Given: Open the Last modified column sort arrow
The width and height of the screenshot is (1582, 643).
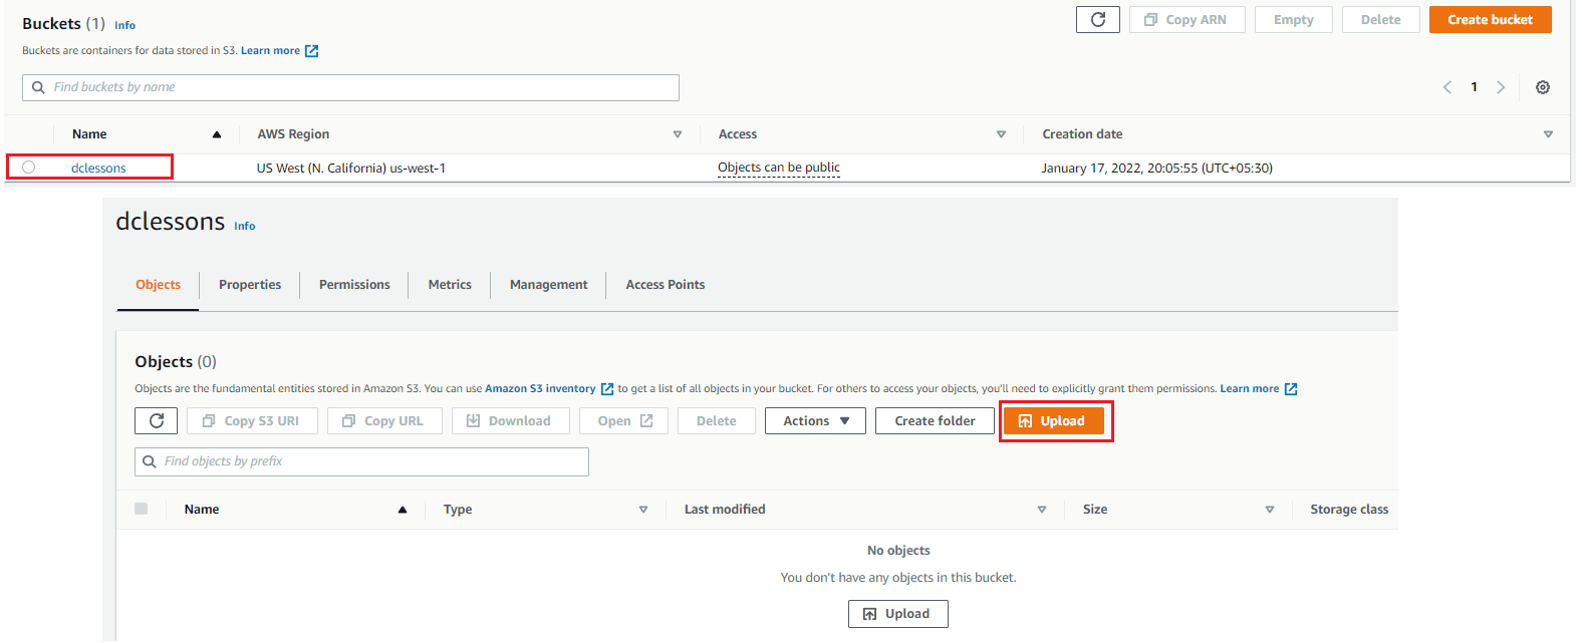Looking at the screenshot, I should 1041,510.
